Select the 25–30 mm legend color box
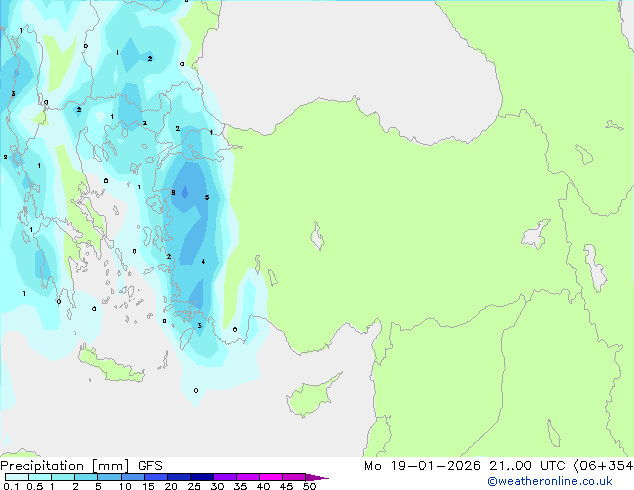634x490 pixels. pyautogui.click(x=201, y=477)
